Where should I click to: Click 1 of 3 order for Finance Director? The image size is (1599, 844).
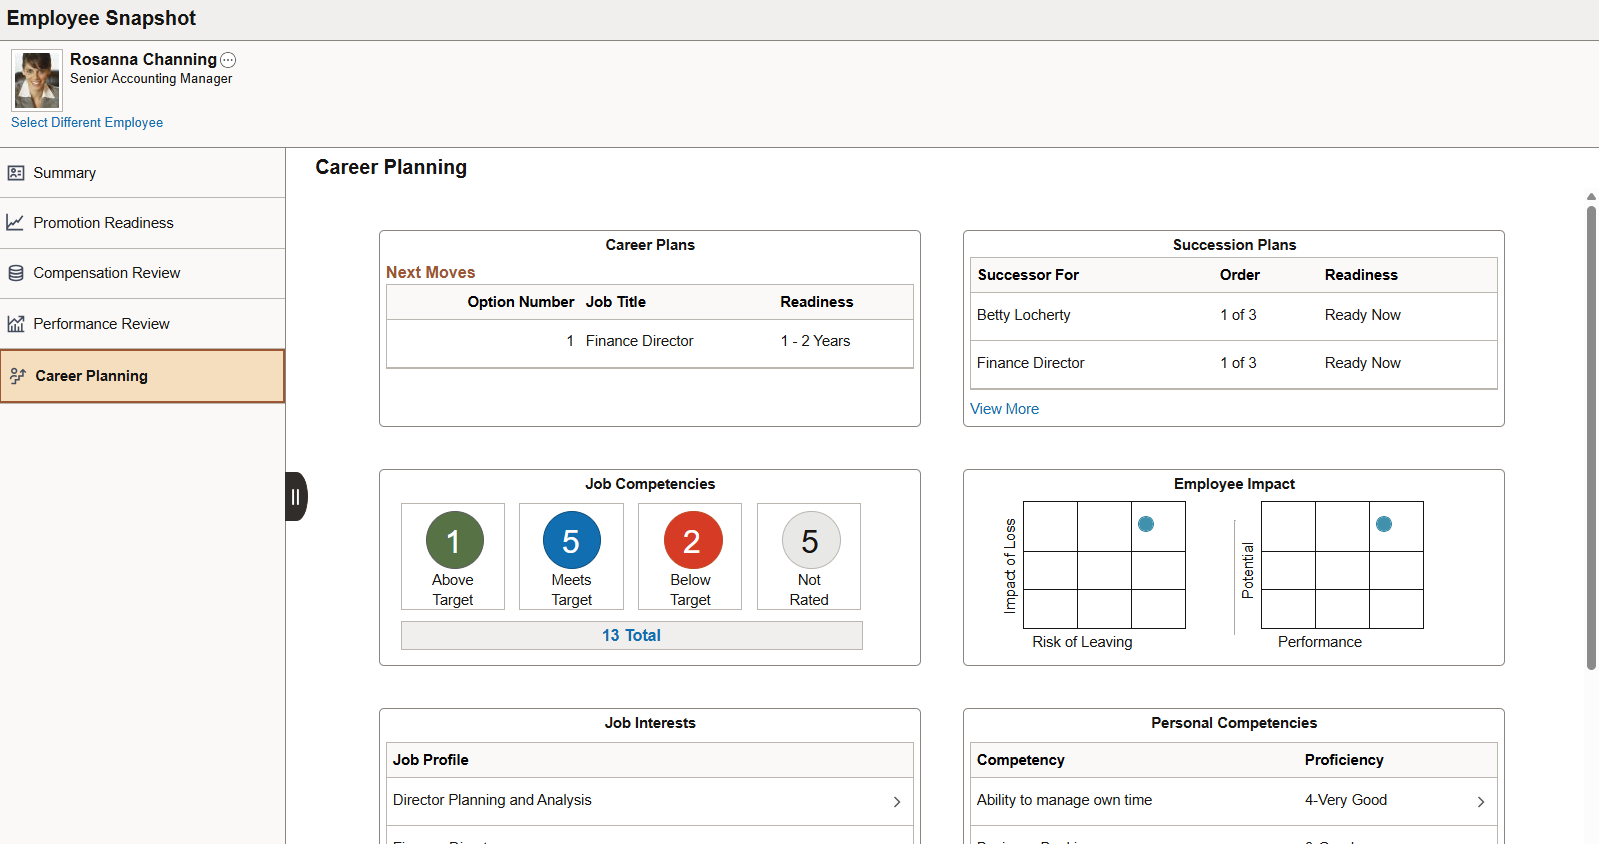point(1238,363)
